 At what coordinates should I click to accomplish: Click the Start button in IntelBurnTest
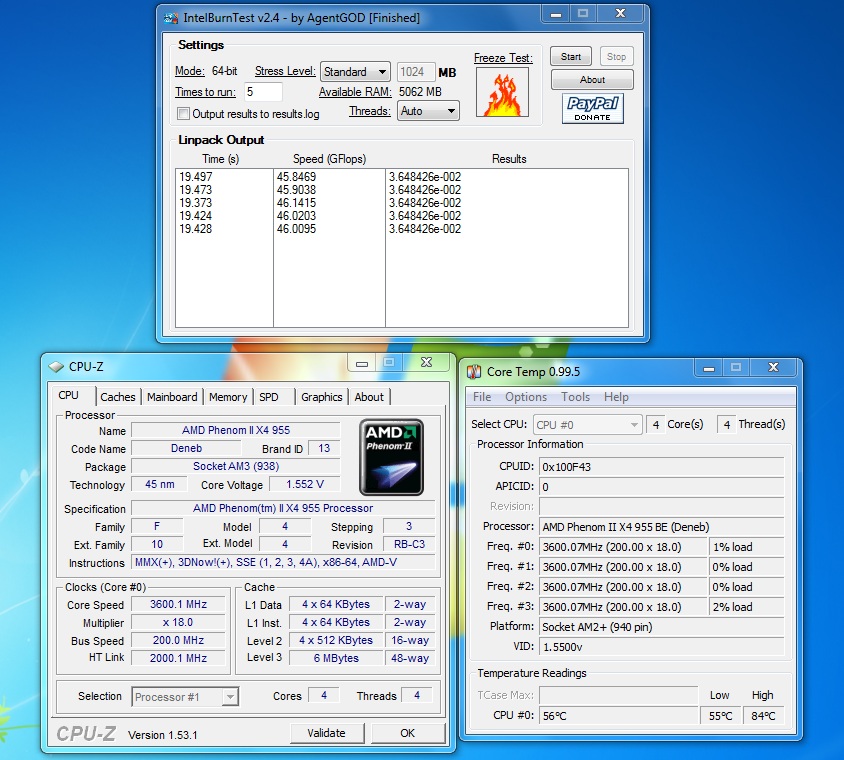tap(571, 57)
